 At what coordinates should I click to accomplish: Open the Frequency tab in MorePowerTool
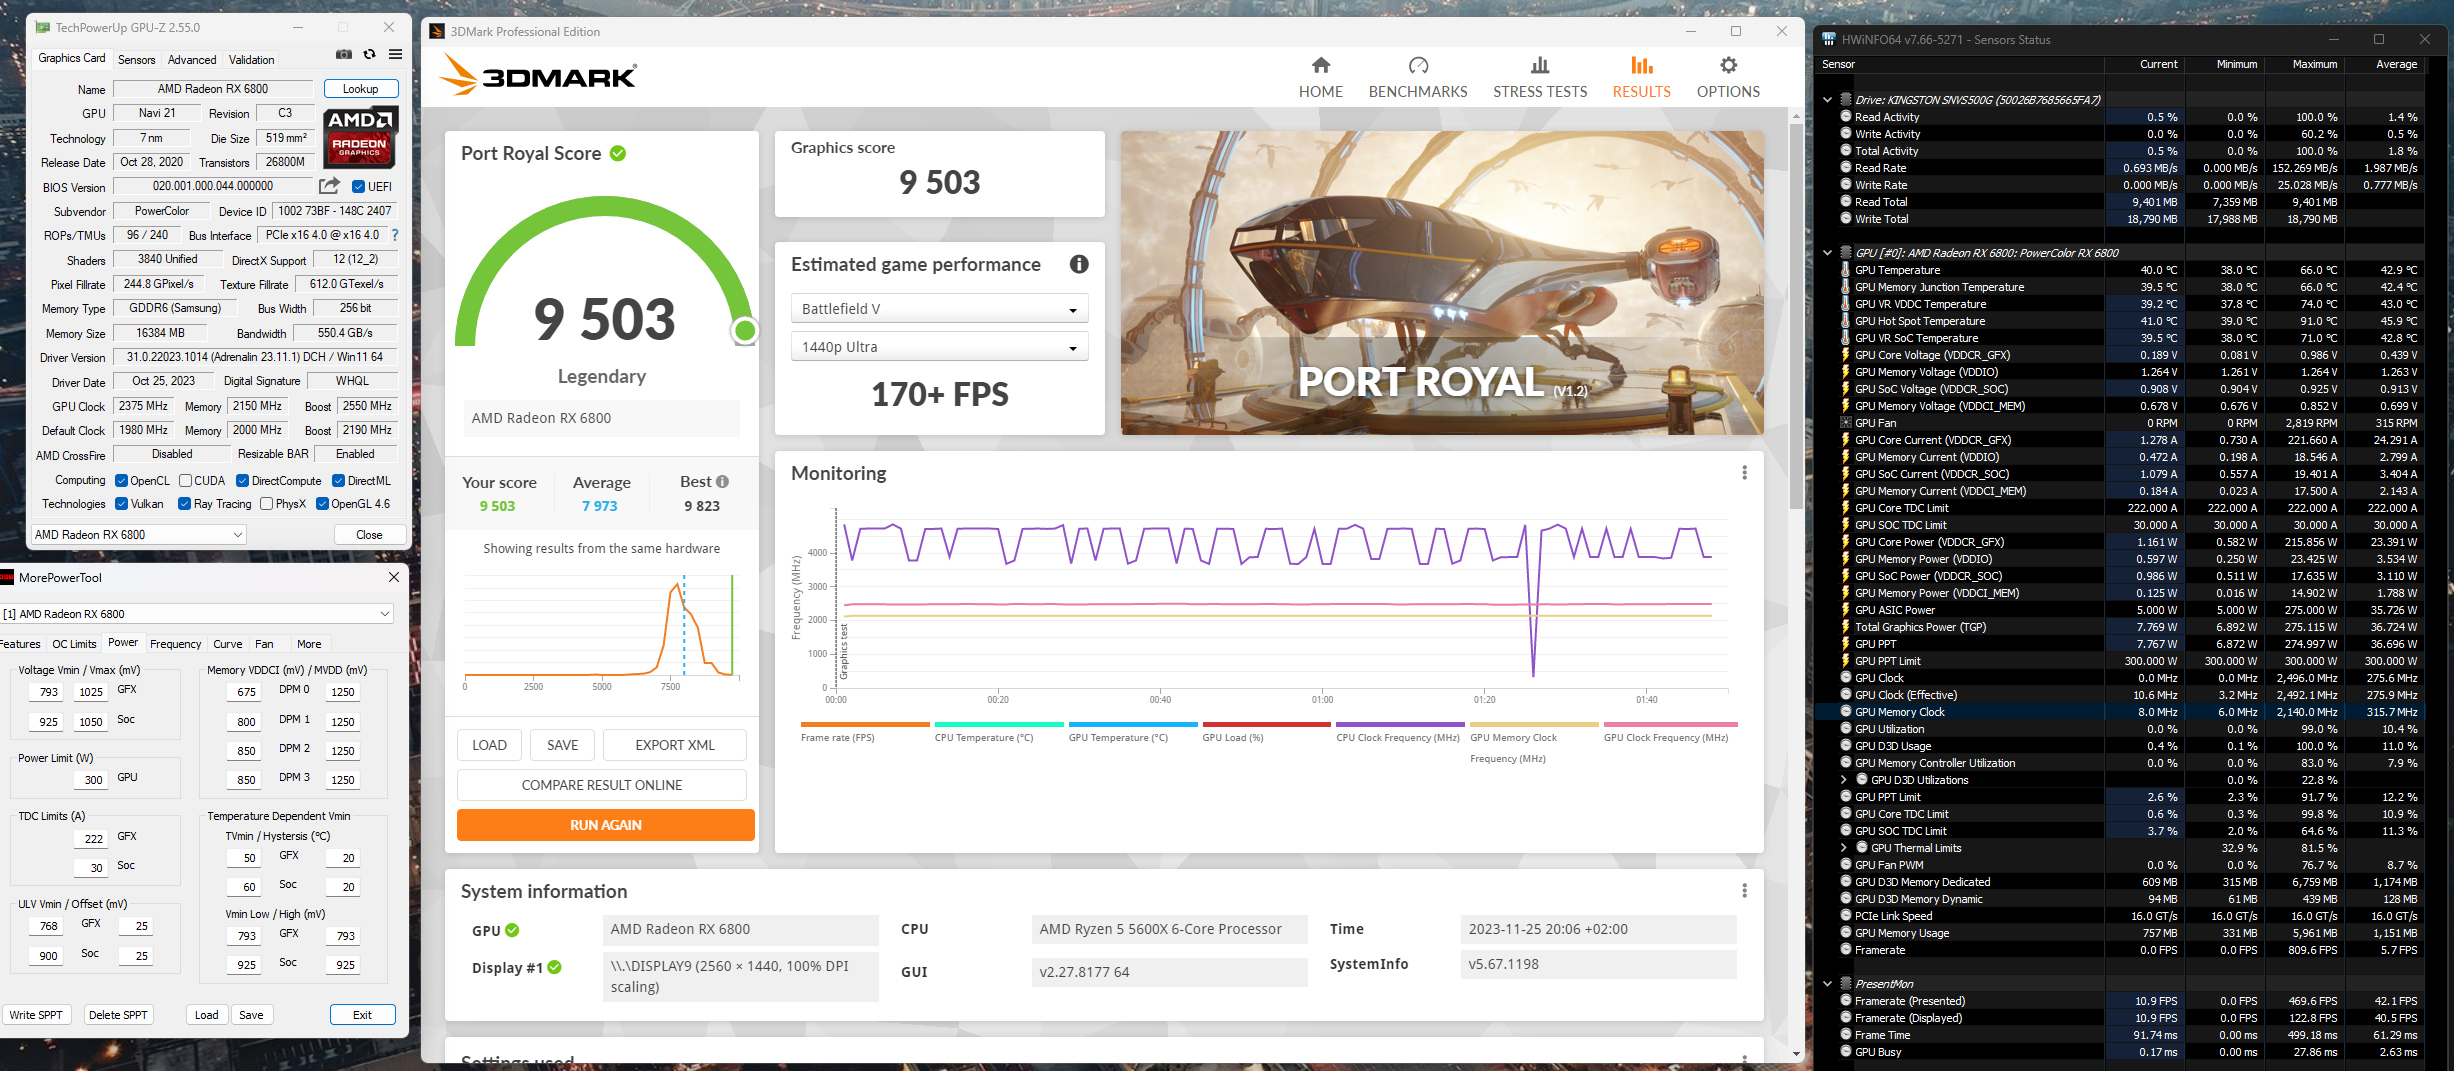click(176, 644)
